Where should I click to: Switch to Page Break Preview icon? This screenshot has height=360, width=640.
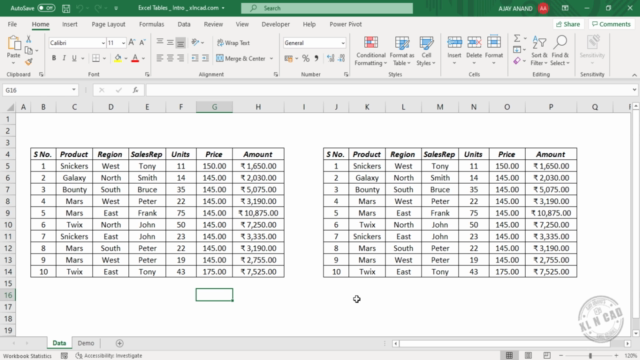click(x=547, y=356)
